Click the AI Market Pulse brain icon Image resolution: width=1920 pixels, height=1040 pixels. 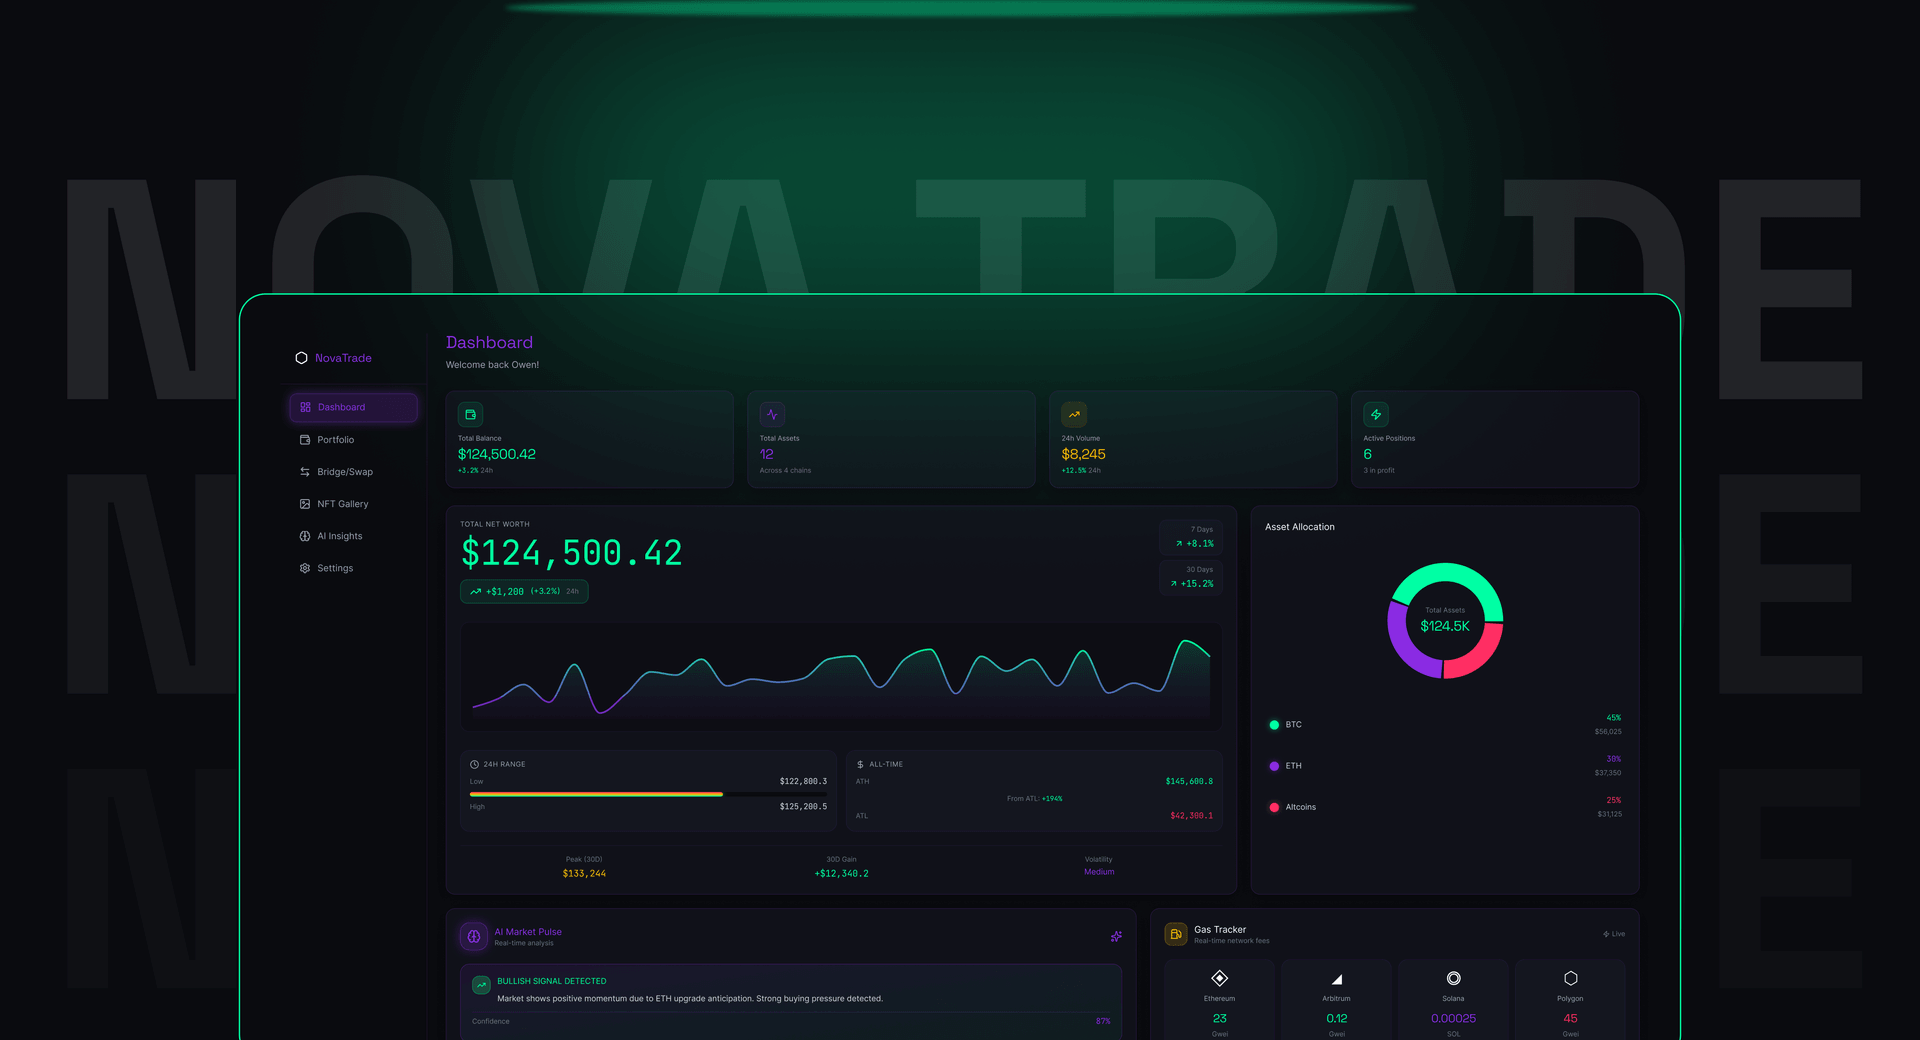(x=474, y=937)
